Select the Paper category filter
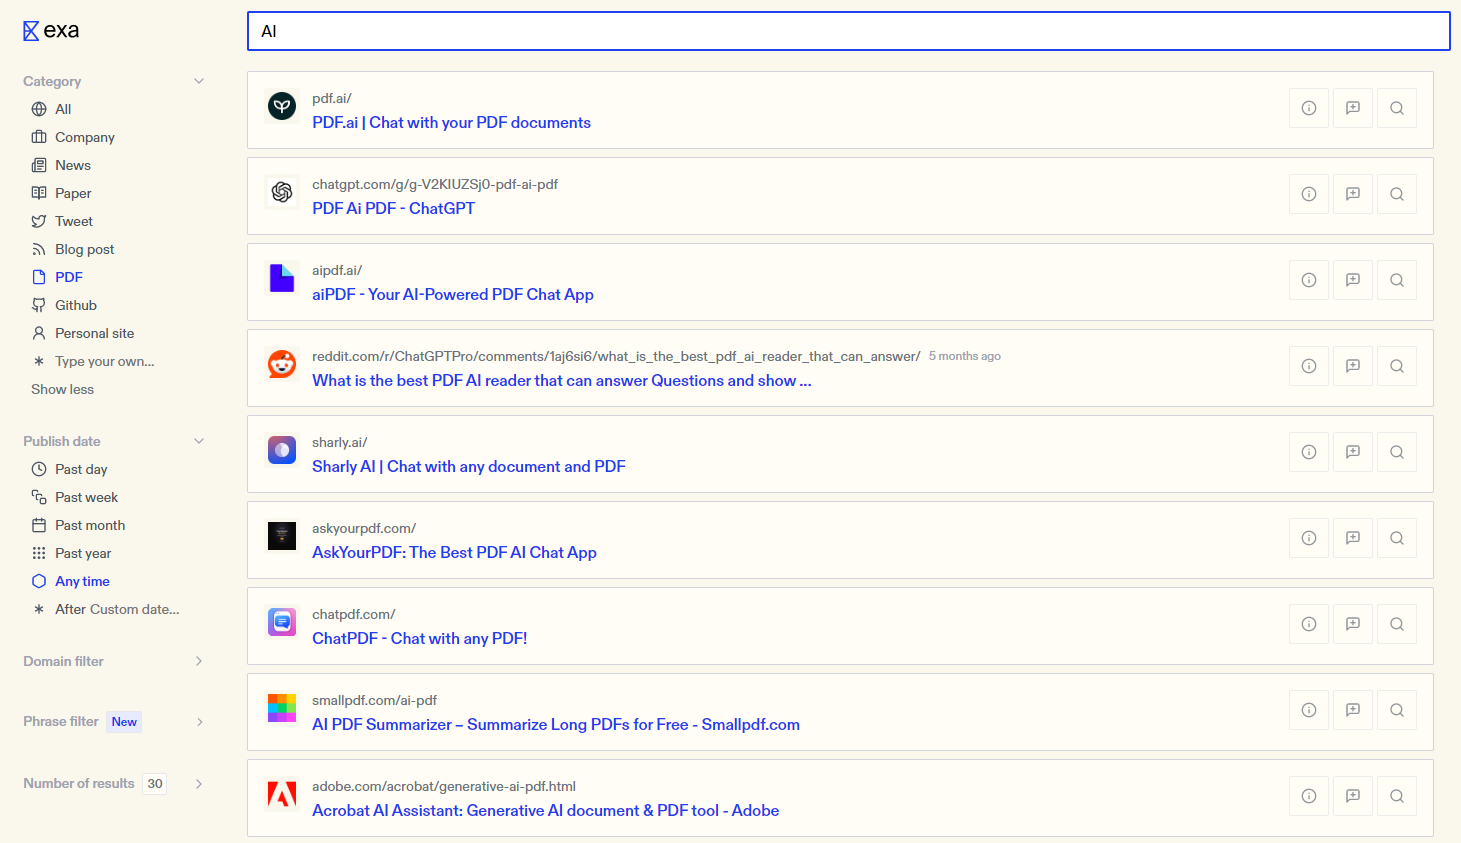Image resolution: width=1461 pixels, height=843 pixels. coord(61,193)
